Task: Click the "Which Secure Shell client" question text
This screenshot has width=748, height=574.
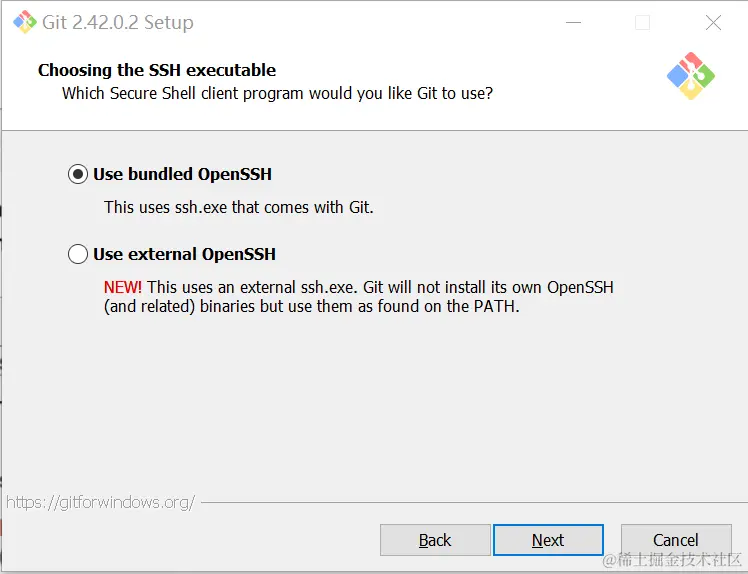Action: coord(277,93)
